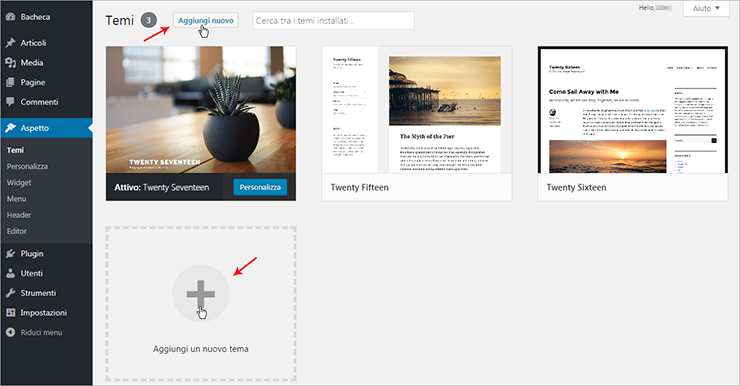Open the Widget submenu item
The height and width of the screenshot is (386, 740).
coord(19,183)
